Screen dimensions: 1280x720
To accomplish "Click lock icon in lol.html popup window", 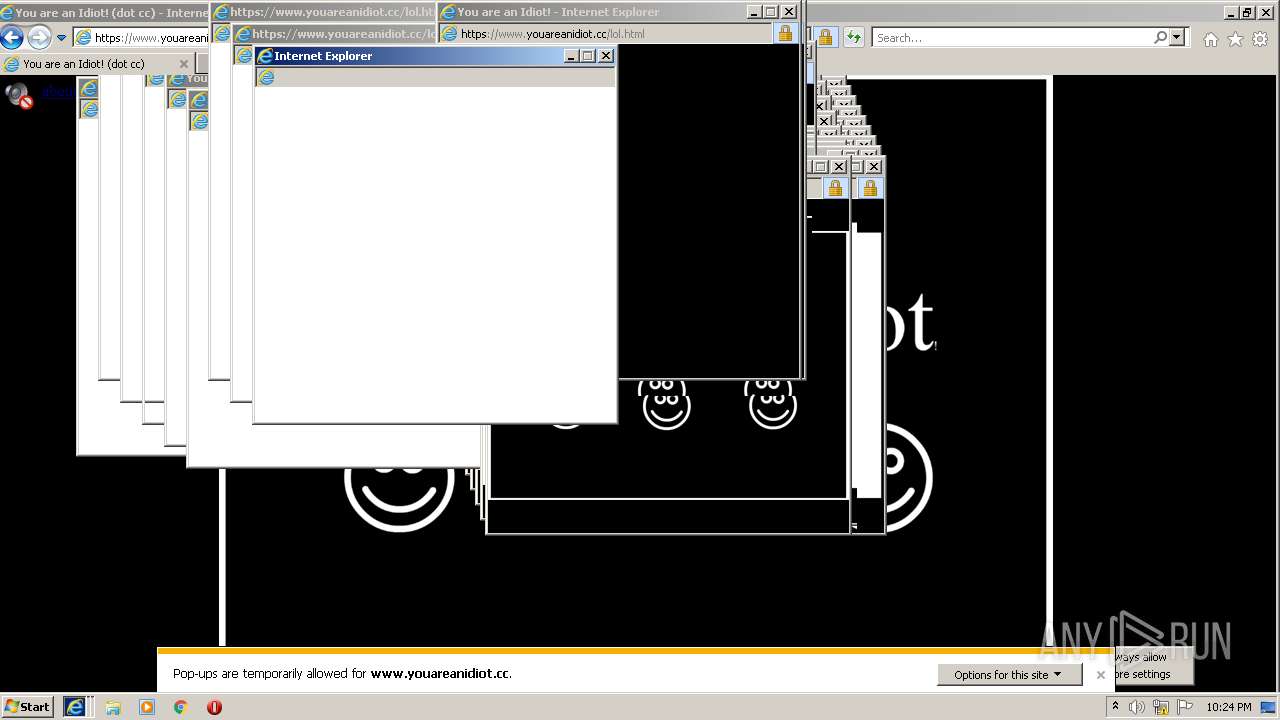I will (x=785, y=33).
